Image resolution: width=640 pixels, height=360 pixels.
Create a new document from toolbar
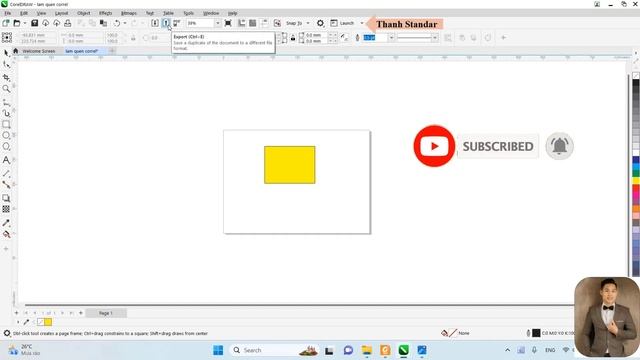click(x=6, y=23)
